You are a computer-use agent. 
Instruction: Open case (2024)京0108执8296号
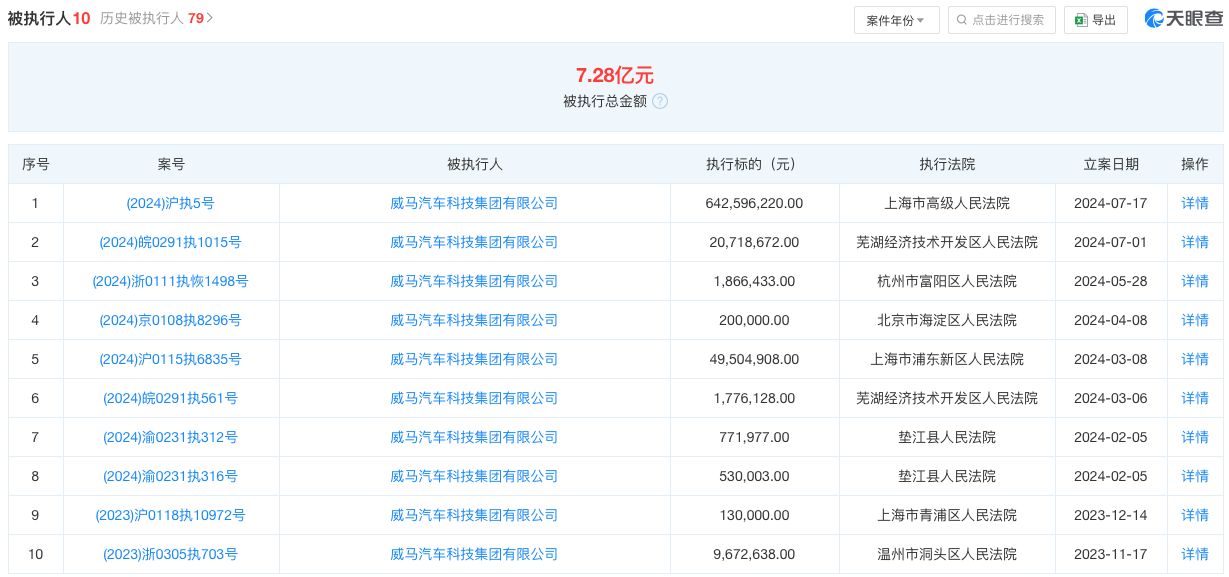[x=170, y=320]
